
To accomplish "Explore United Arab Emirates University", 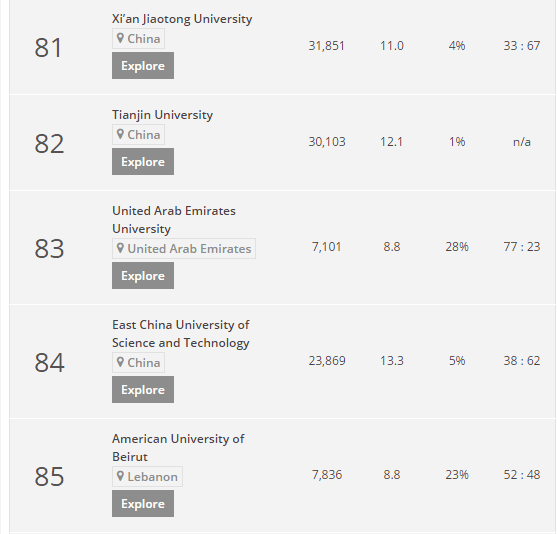I will (143, 276).
